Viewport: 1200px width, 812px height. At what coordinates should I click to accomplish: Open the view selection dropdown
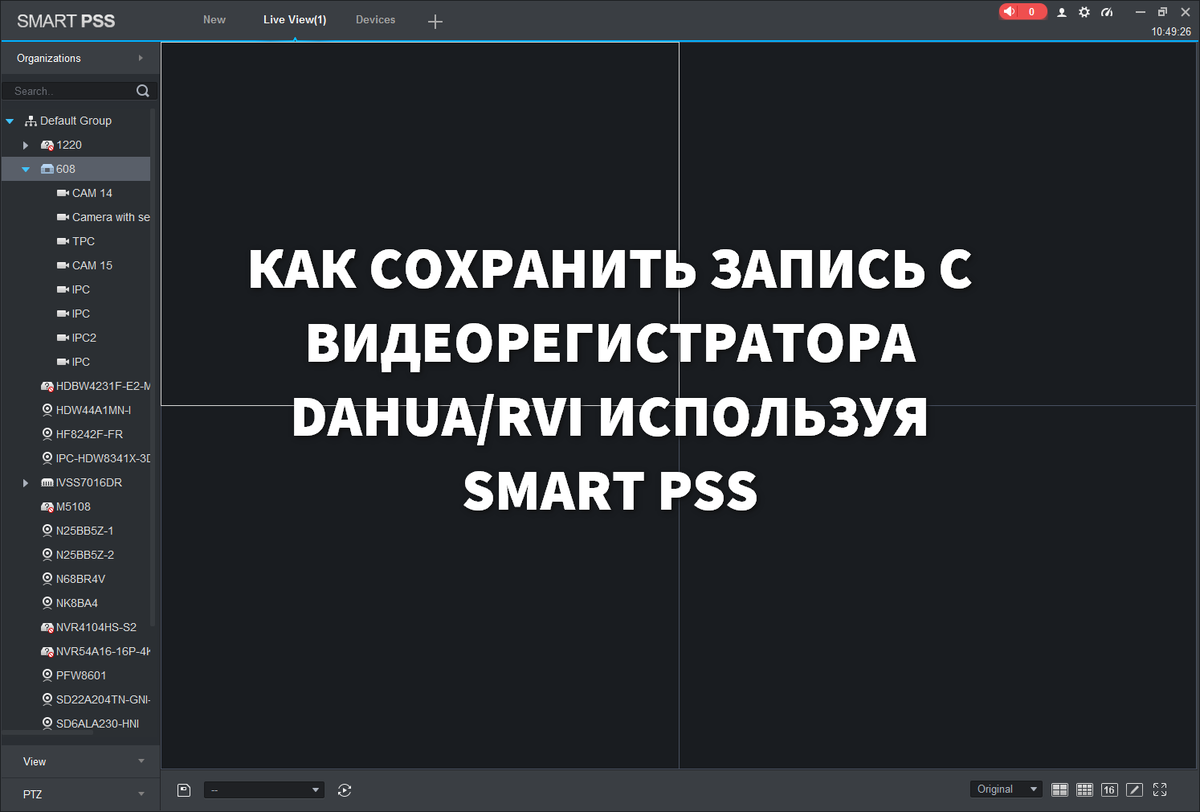pos(264,790)
